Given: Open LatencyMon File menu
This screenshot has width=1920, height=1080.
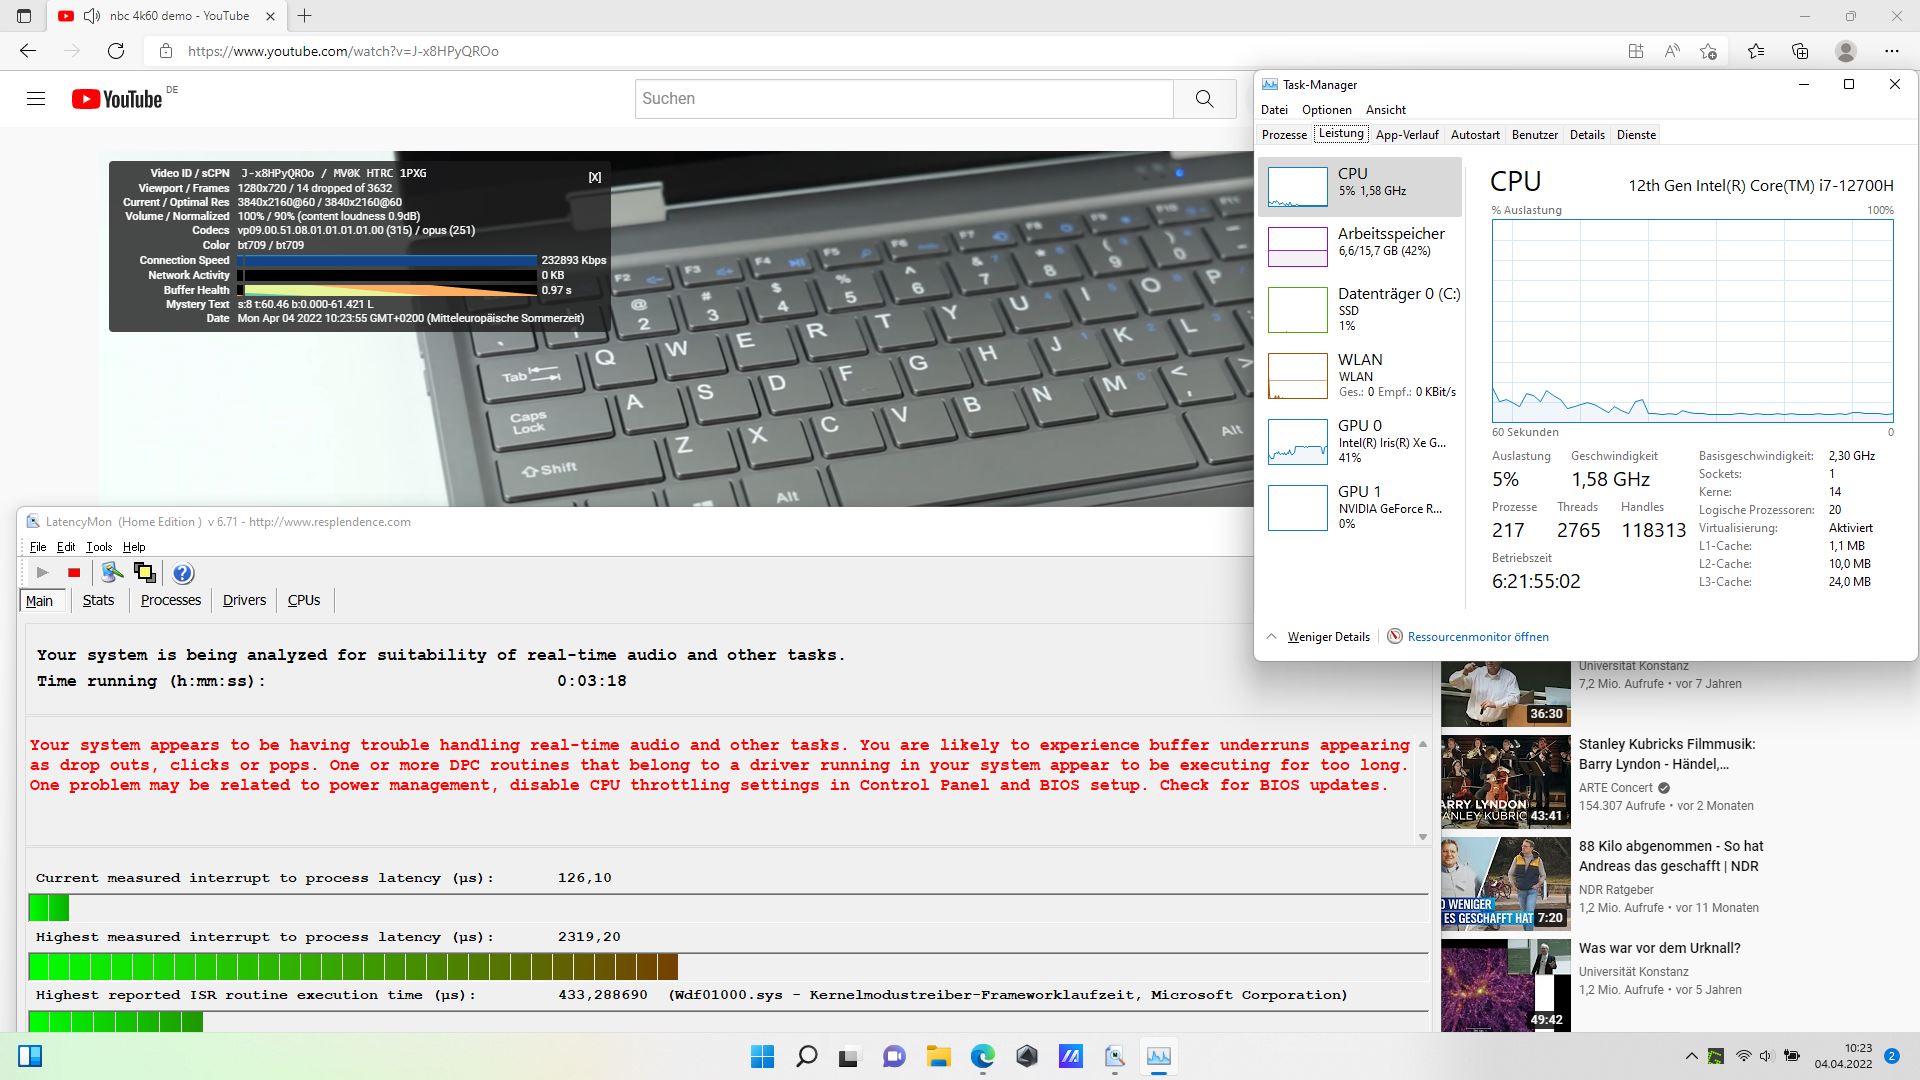Looking at the screenshot, I should (38, 547).
